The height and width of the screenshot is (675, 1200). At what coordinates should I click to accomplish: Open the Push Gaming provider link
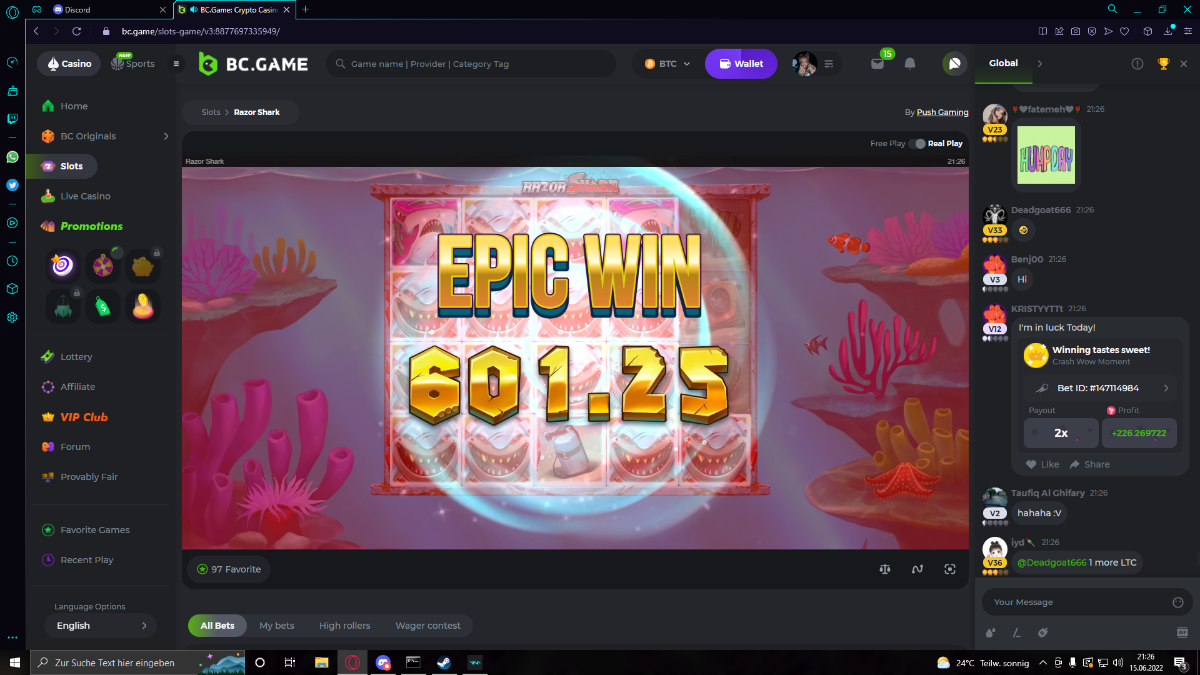(941, 112)
